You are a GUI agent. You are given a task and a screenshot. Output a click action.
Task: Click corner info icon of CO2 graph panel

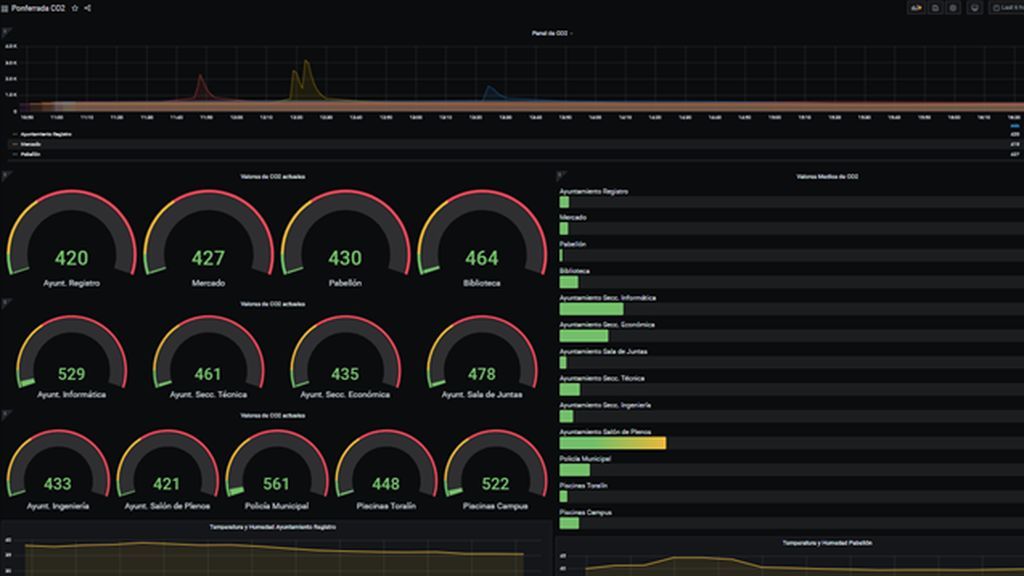[x=7, y=32]
